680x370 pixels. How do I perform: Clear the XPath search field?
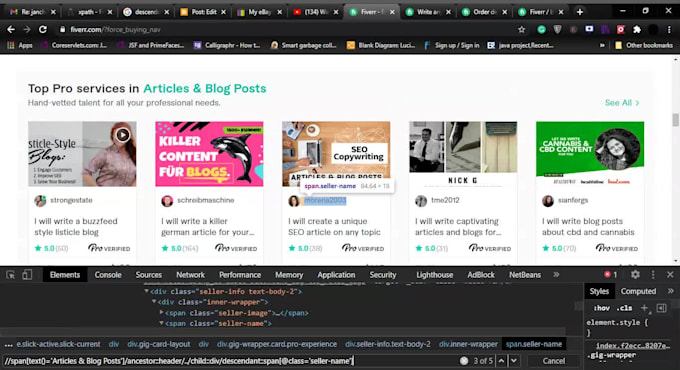[464, 361]
